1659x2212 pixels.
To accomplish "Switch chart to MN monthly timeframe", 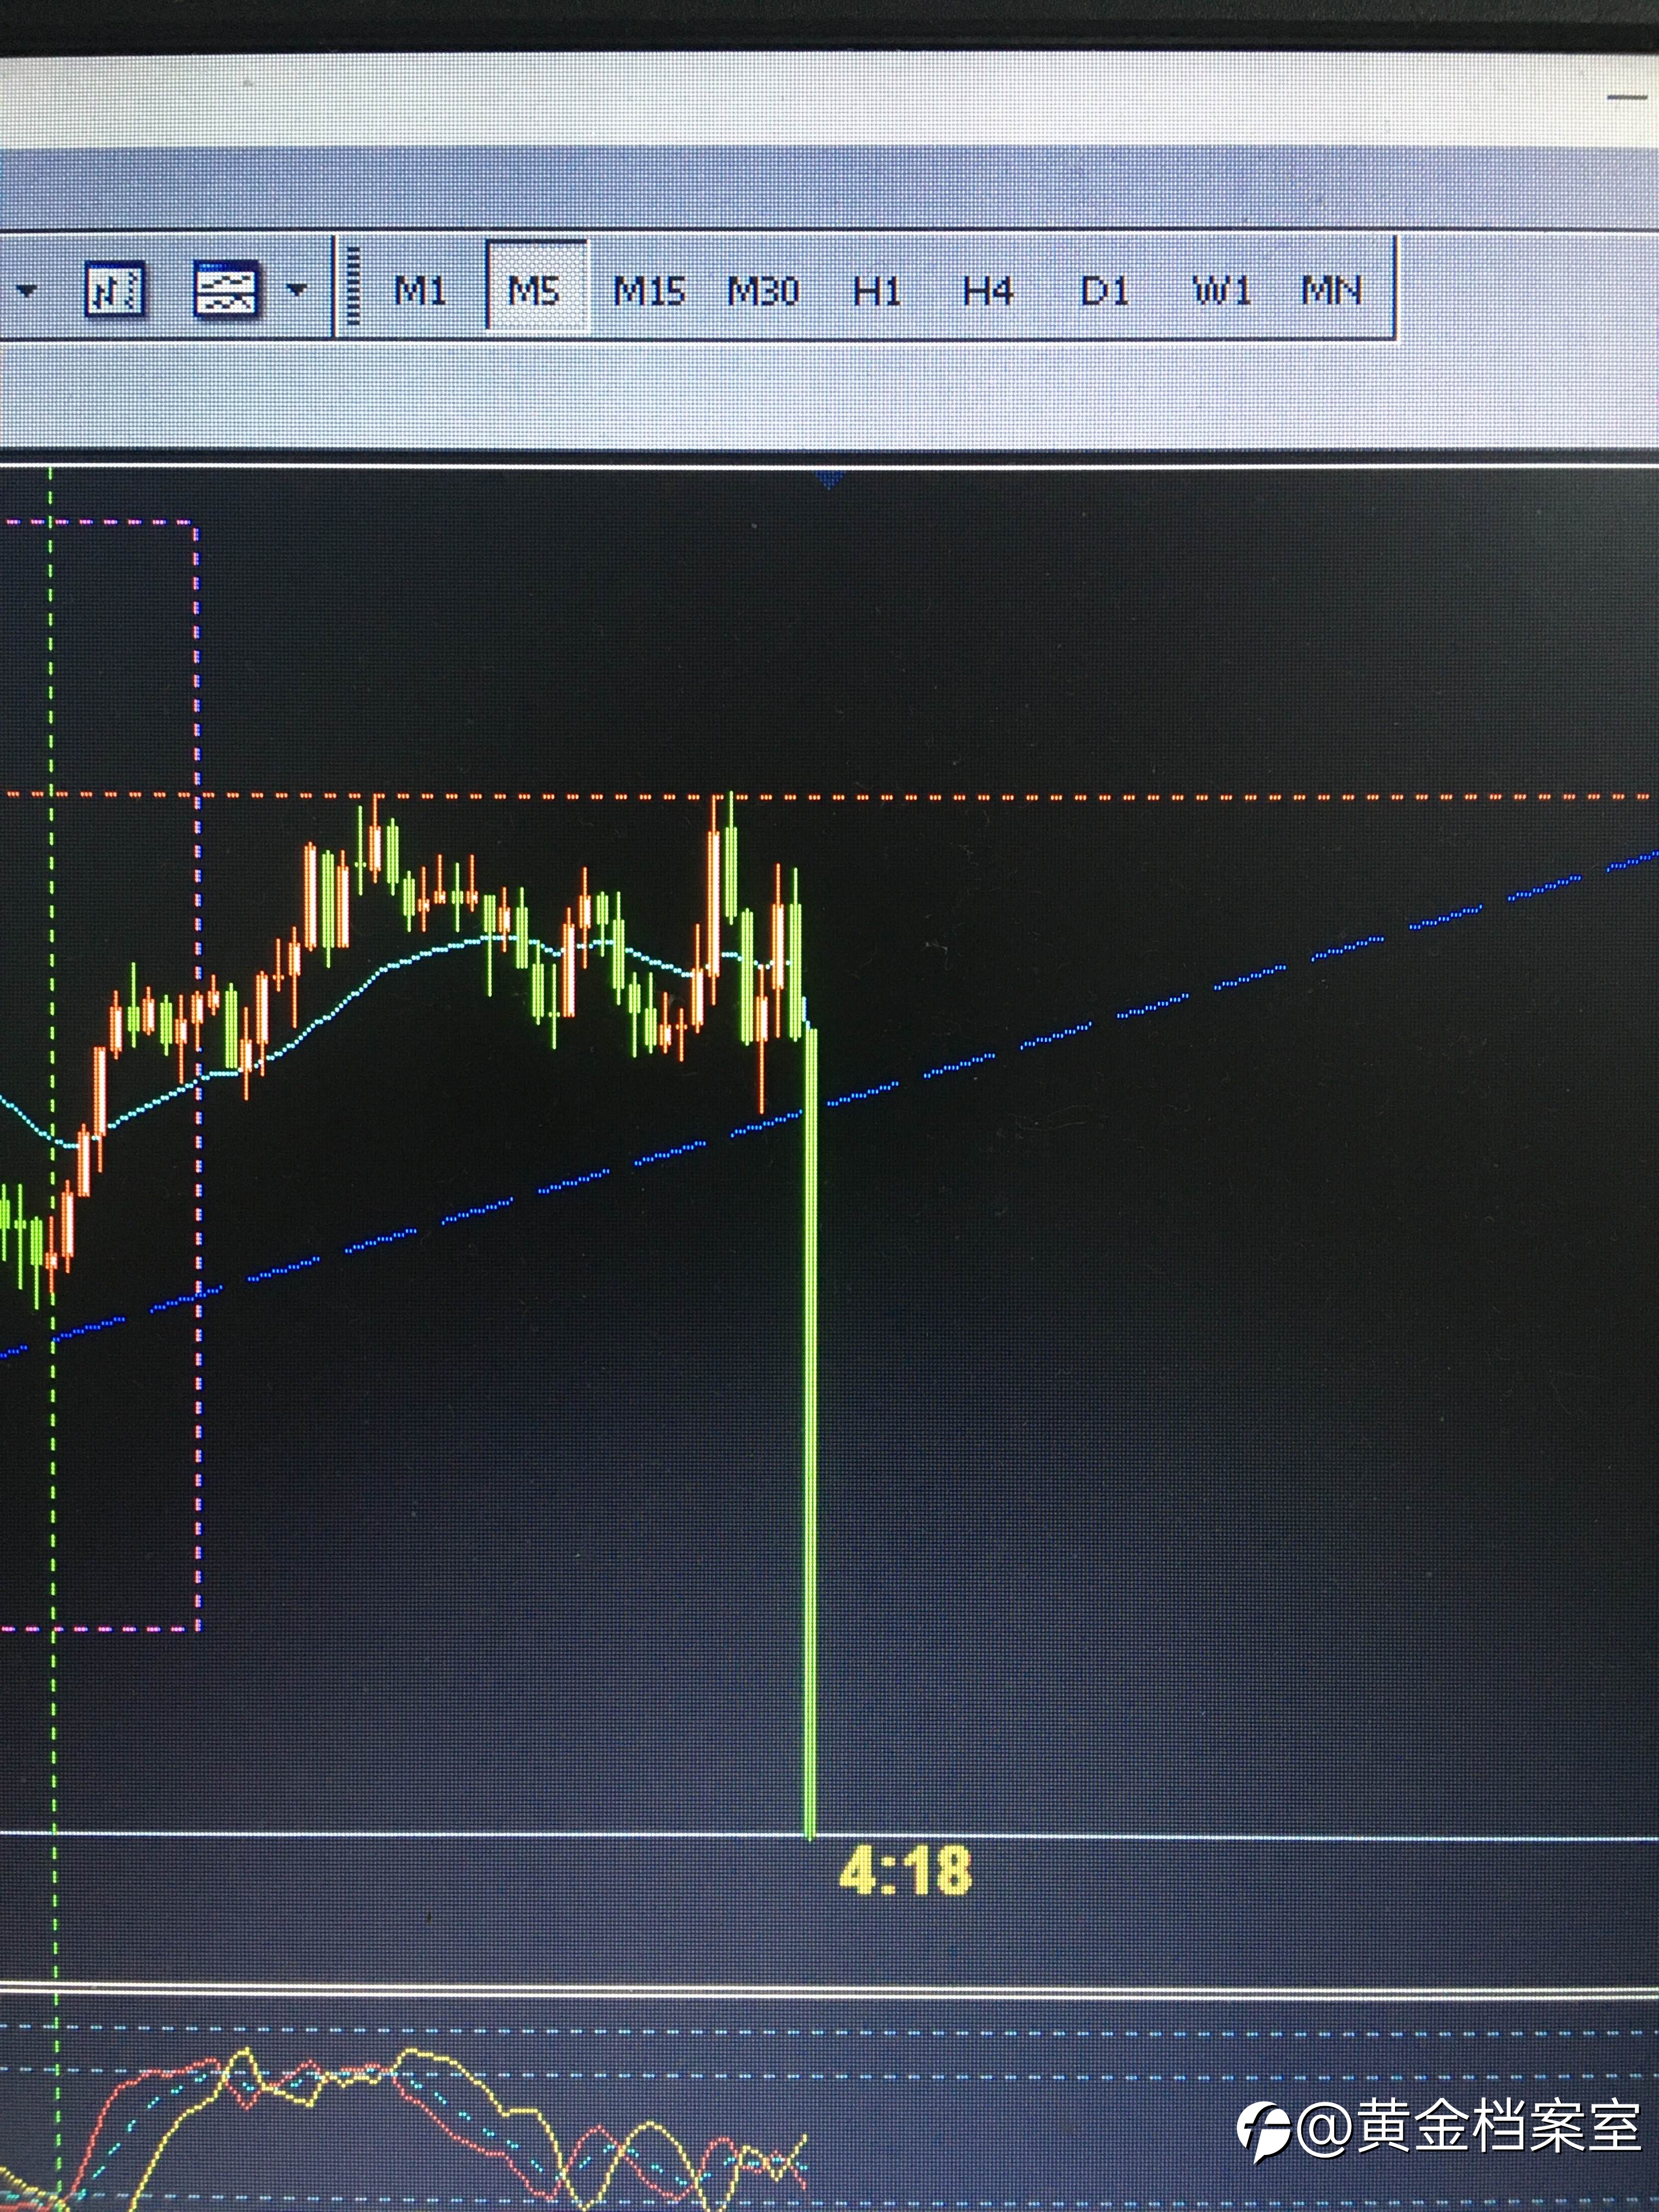I will 1331,291.
